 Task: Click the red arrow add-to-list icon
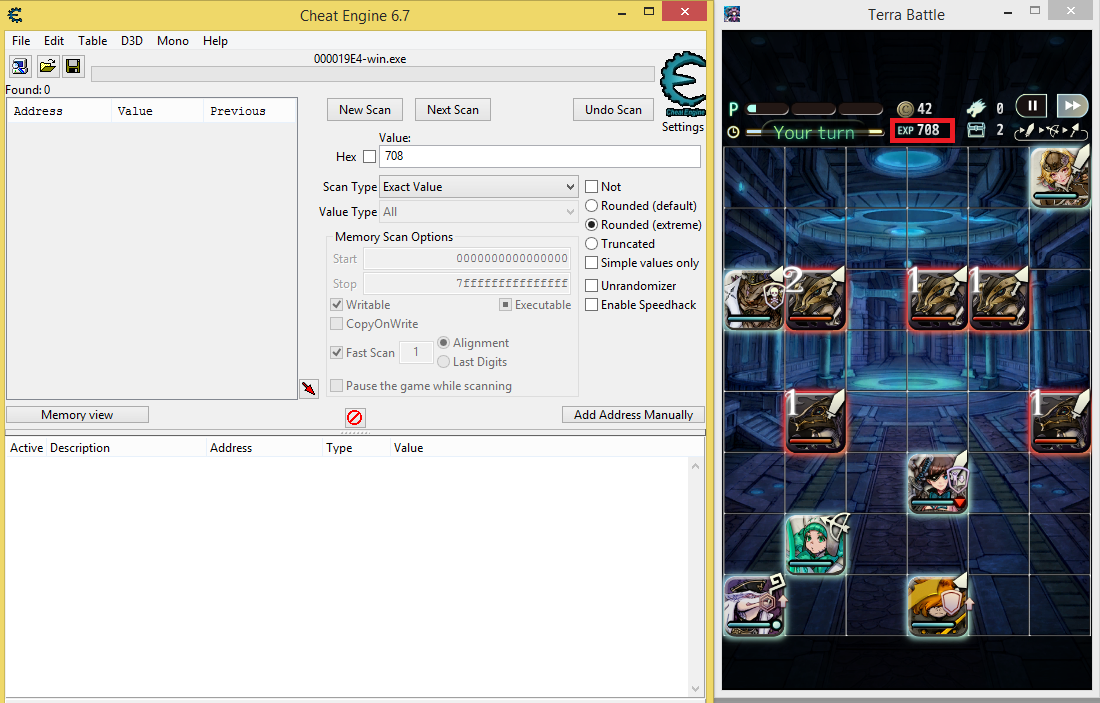tap(309, 389)
